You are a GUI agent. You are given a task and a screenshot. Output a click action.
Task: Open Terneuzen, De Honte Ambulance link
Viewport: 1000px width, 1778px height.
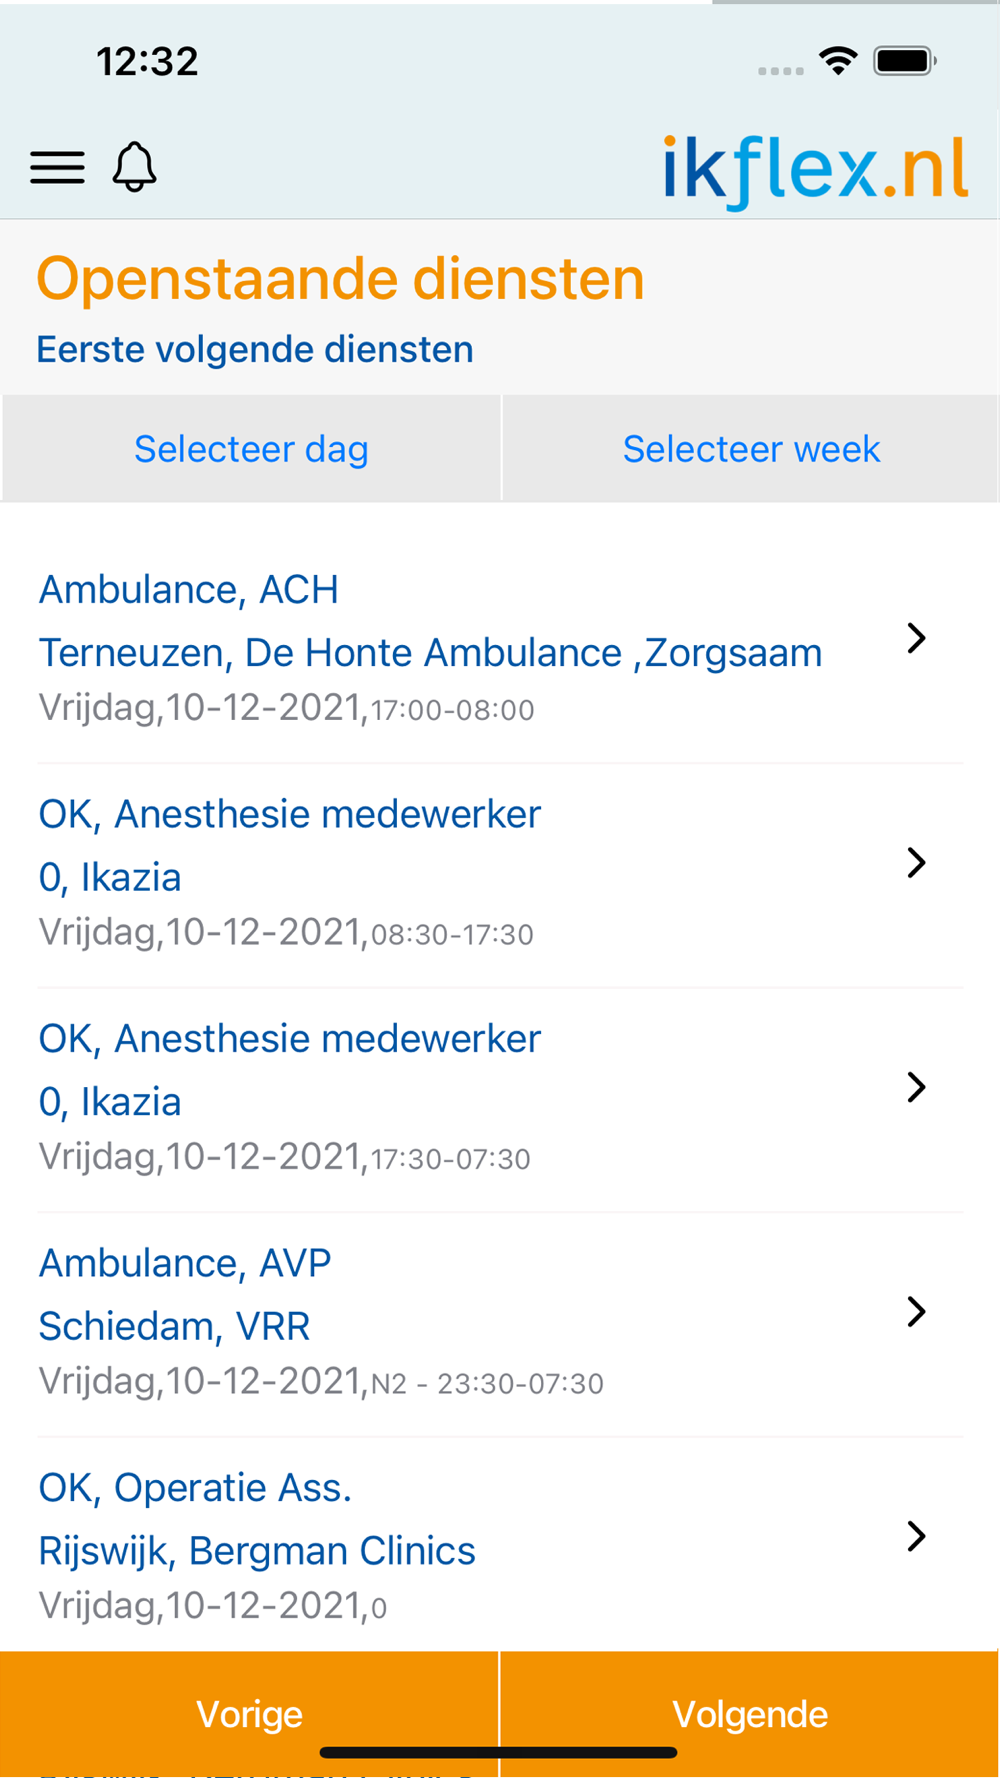(x=430, y=653)
